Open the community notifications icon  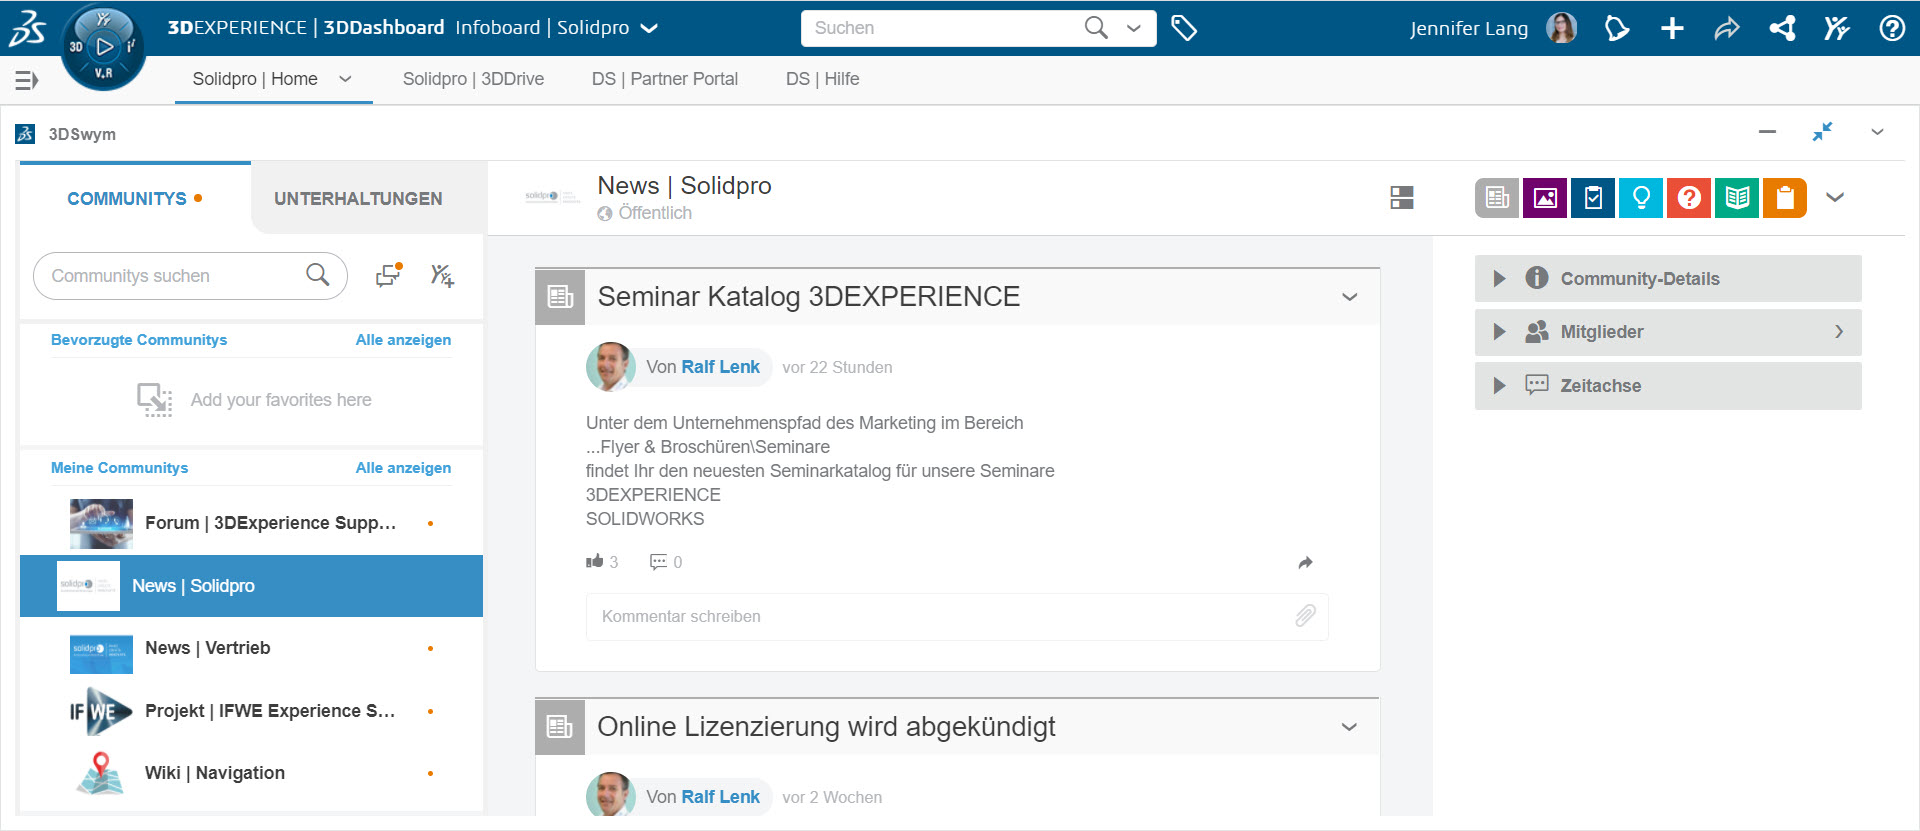pyautogui.click(x=389, y=275)
